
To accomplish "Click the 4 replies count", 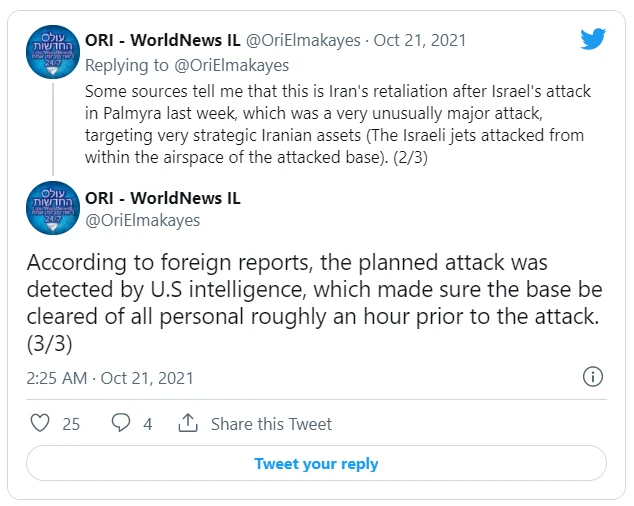I will [x=148, y=424].
